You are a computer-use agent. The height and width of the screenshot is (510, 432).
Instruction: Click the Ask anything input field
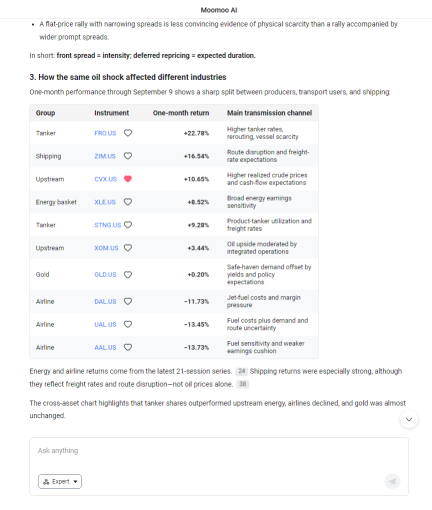219,455
